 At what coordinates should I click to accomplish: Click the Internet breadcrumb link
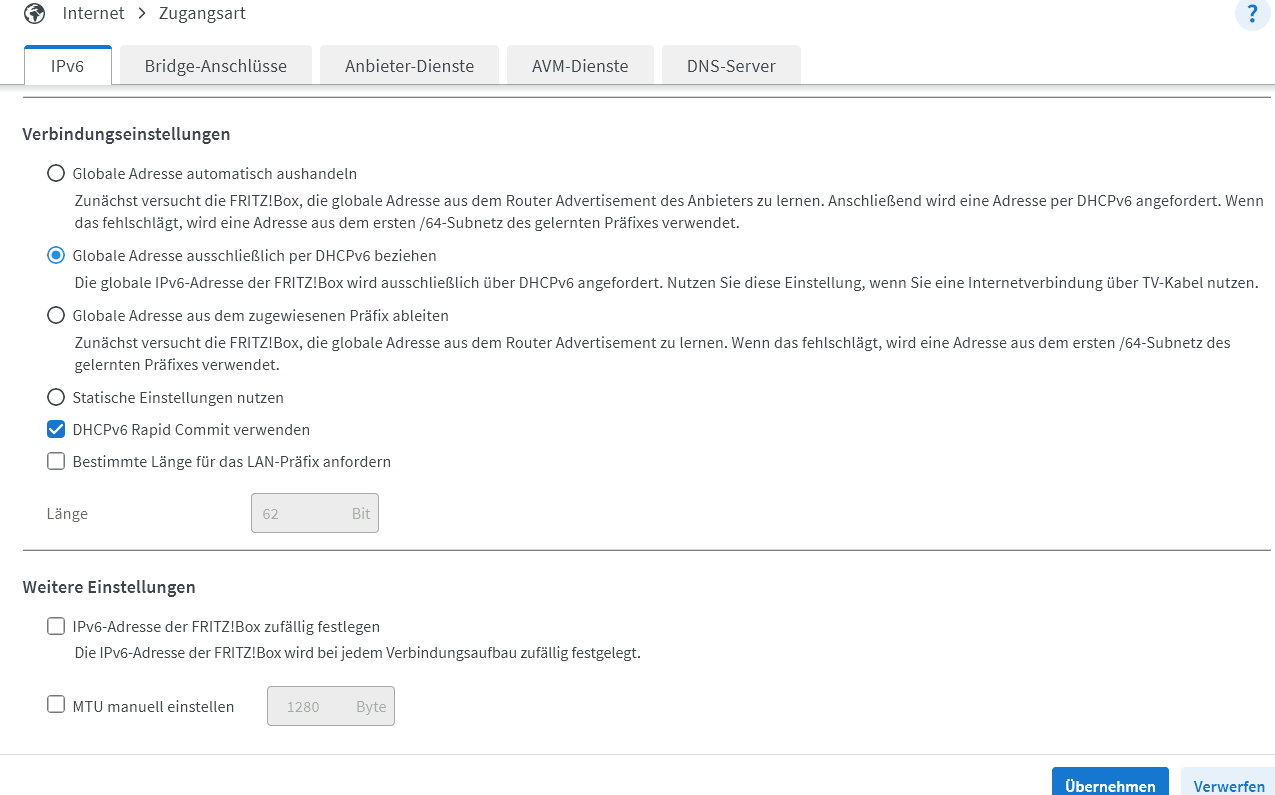pos(93,13)
